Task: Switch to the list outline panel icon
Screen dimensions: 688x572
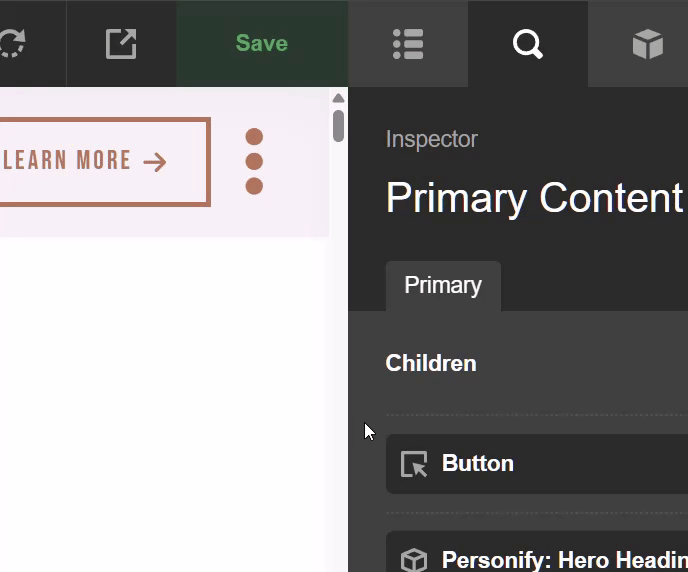Action: (x=408, y=44)
